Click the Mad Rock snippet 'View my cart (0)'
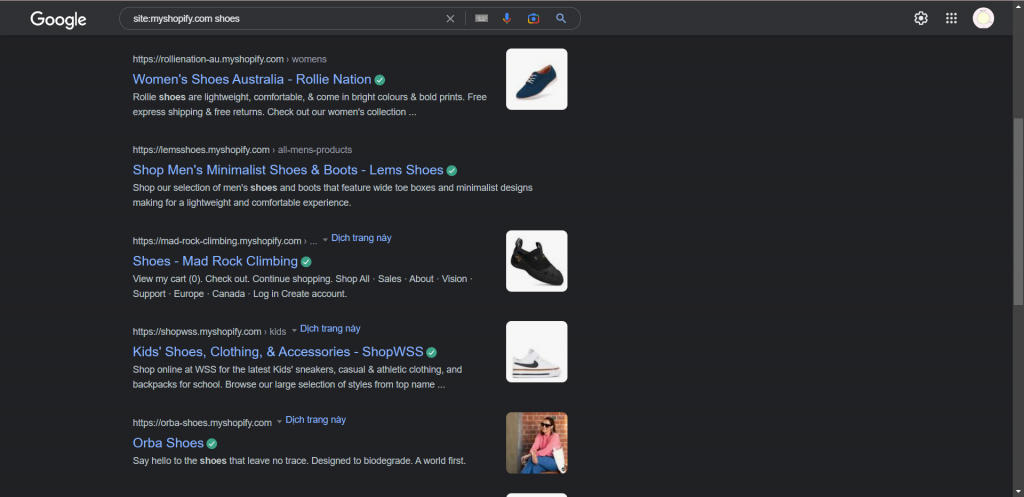The width and height of the screenshot is (1024, 497). click(302, 286)
